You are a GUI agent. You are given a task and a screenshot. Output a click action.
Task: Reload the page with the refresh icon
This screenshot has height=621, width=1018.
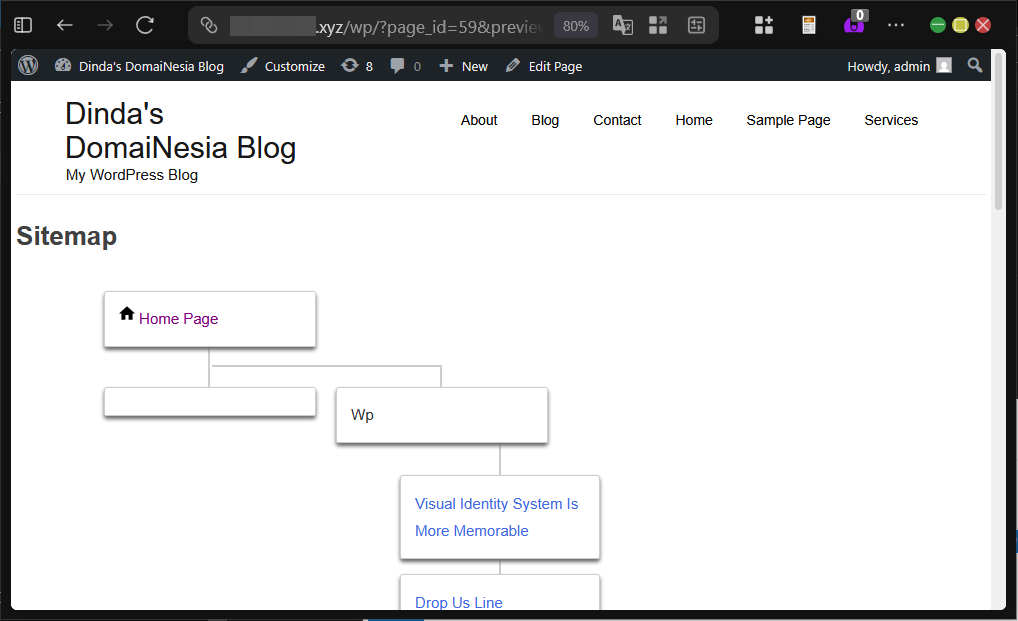point(144,24)
